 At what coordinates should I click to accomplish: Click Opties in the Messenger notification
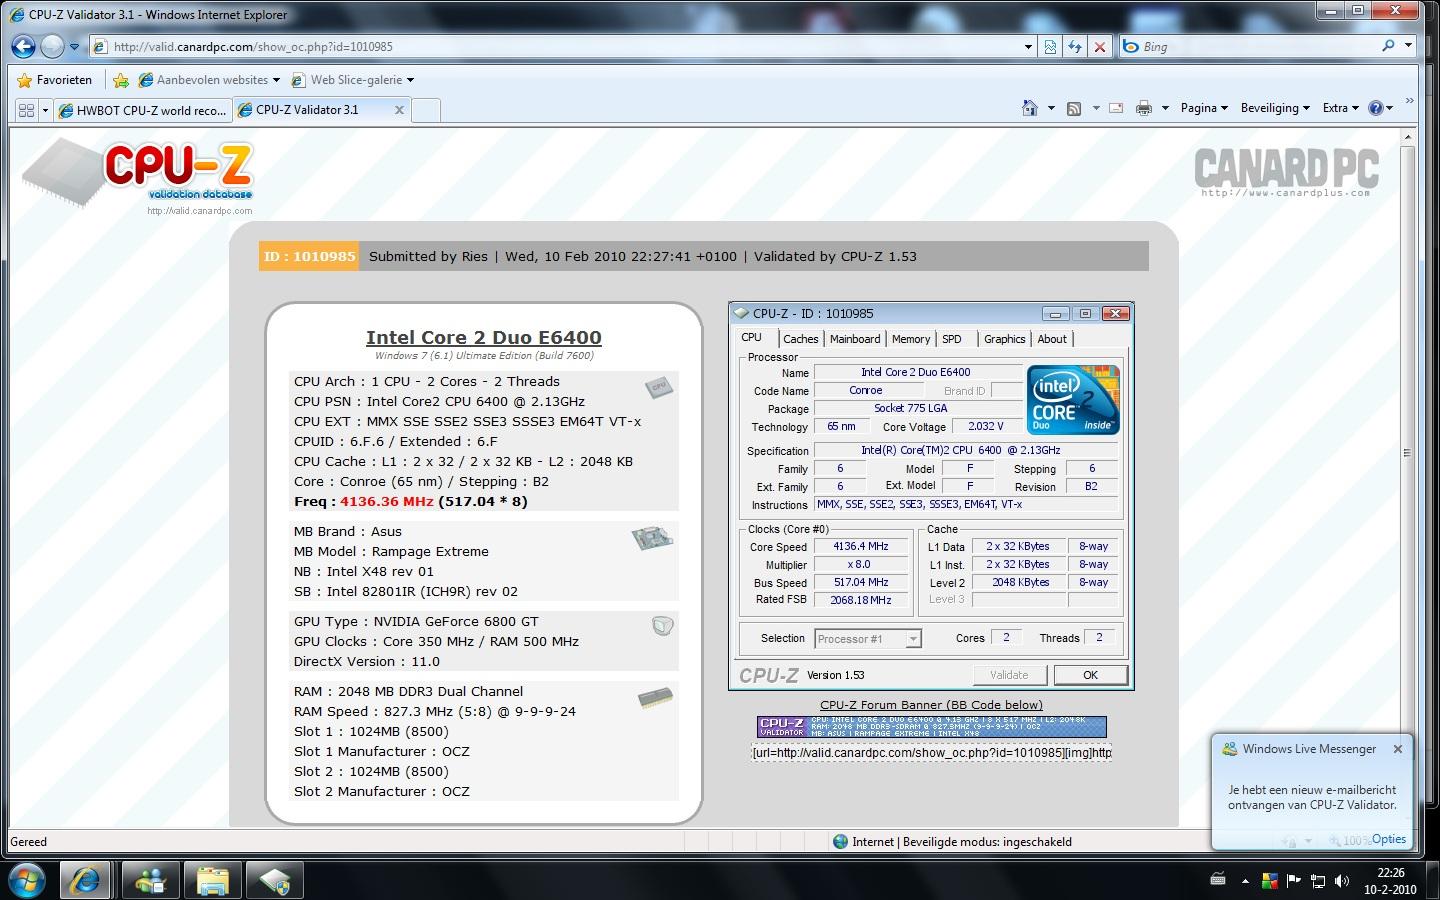1389,839
